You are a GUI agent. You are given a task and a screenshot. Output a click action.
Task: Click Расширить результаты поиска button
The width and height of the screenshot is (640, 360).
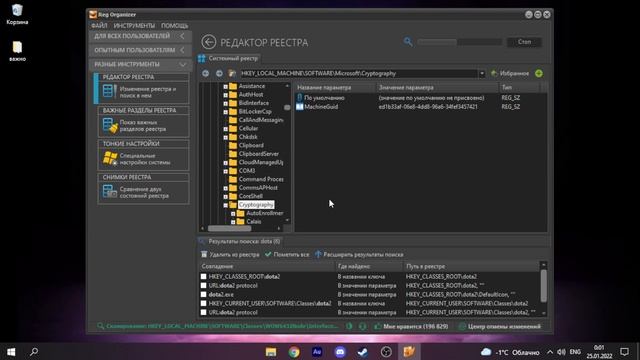[359, 254]
